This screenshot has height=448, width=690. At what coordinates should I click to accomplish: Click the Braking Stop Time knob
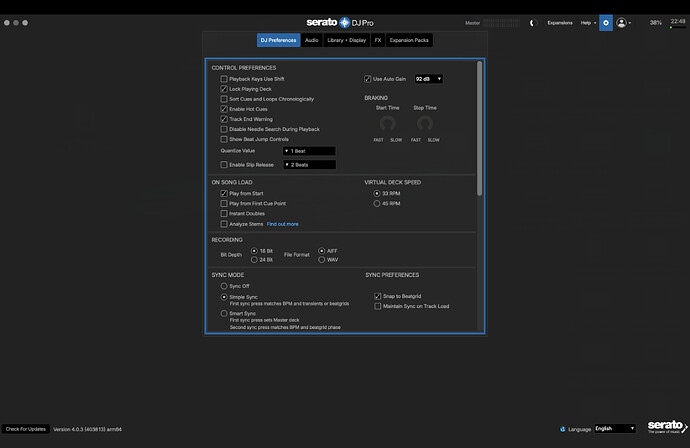click(x=425, y=123)
